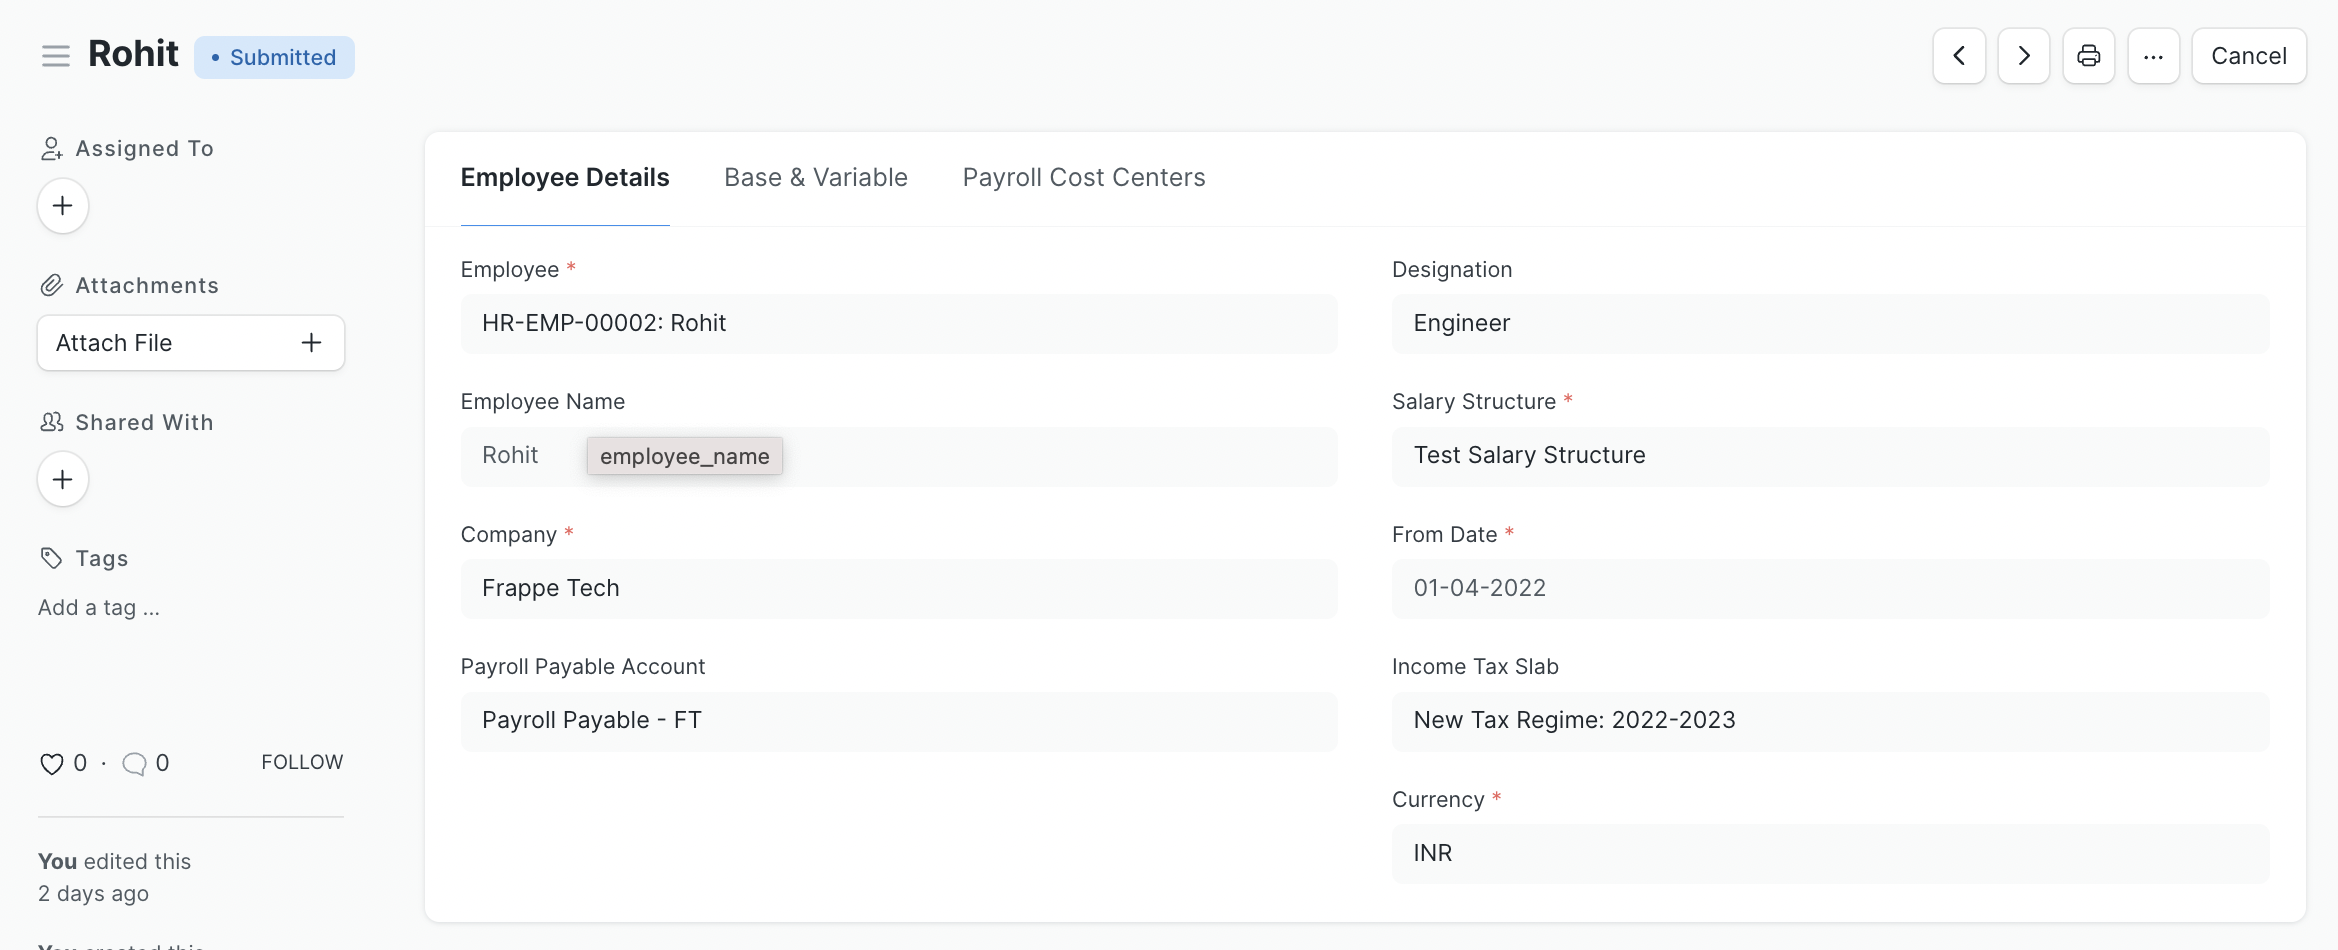Viewport: 2338px width, 950px height.
Task: Add an assignee with the plus icon
Action: point(62,205)
